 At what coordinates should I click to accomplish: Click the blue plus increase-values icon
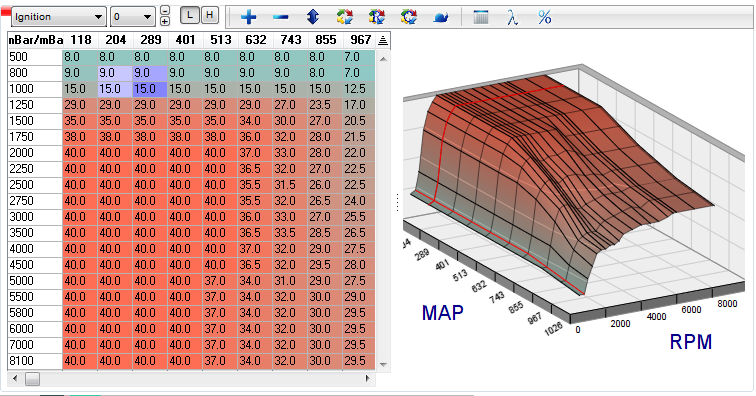248,17
